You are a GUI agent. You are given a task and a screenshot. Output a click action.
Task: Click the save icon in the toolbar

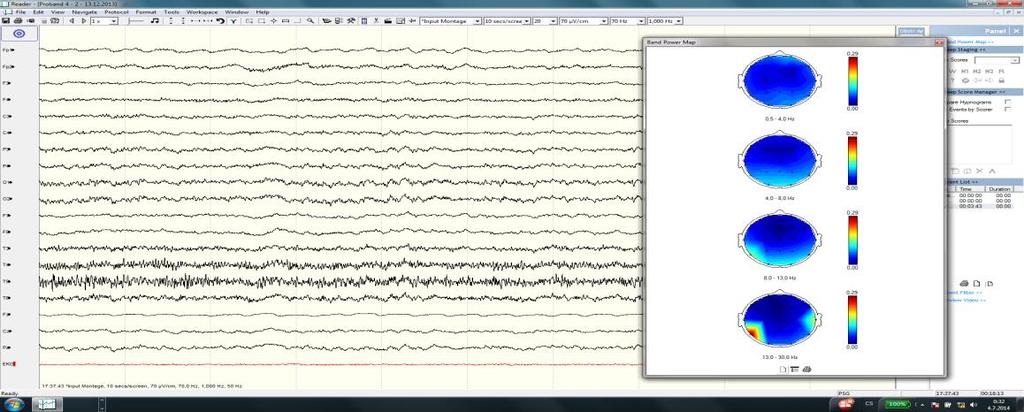tap(5, 21)
